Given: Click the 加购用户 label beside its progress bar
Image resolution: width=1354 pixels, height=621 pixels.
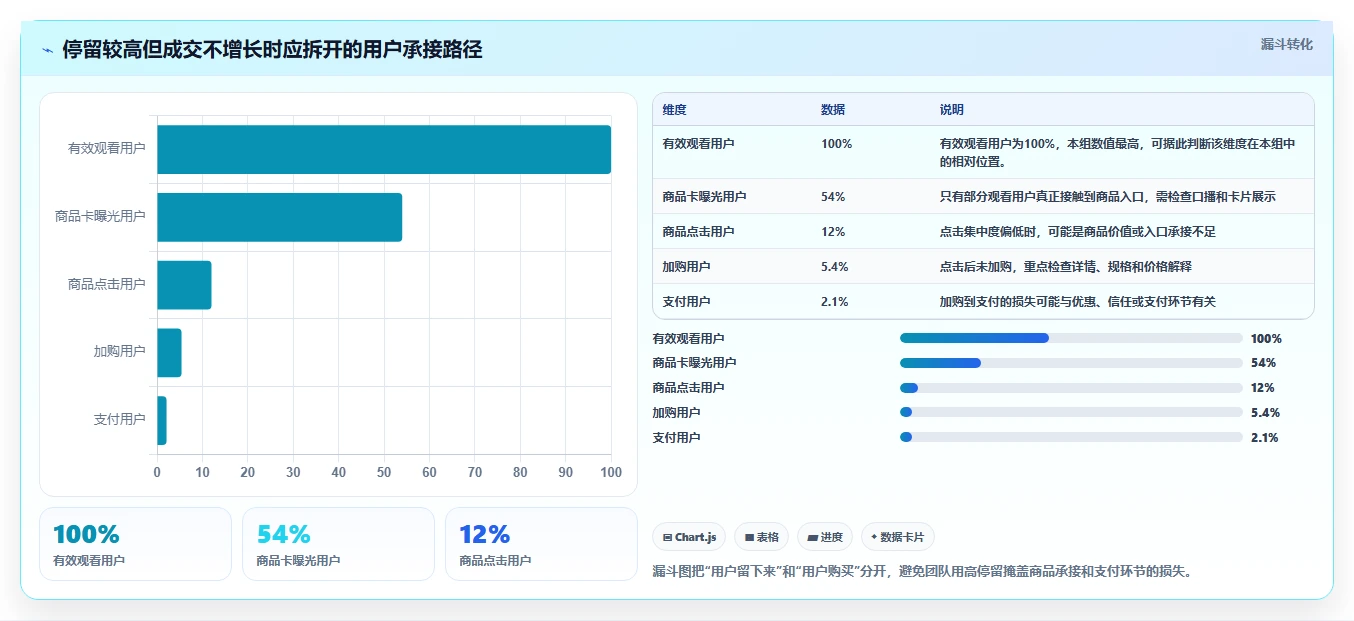Looking at the screenshot, I should 676,412.
